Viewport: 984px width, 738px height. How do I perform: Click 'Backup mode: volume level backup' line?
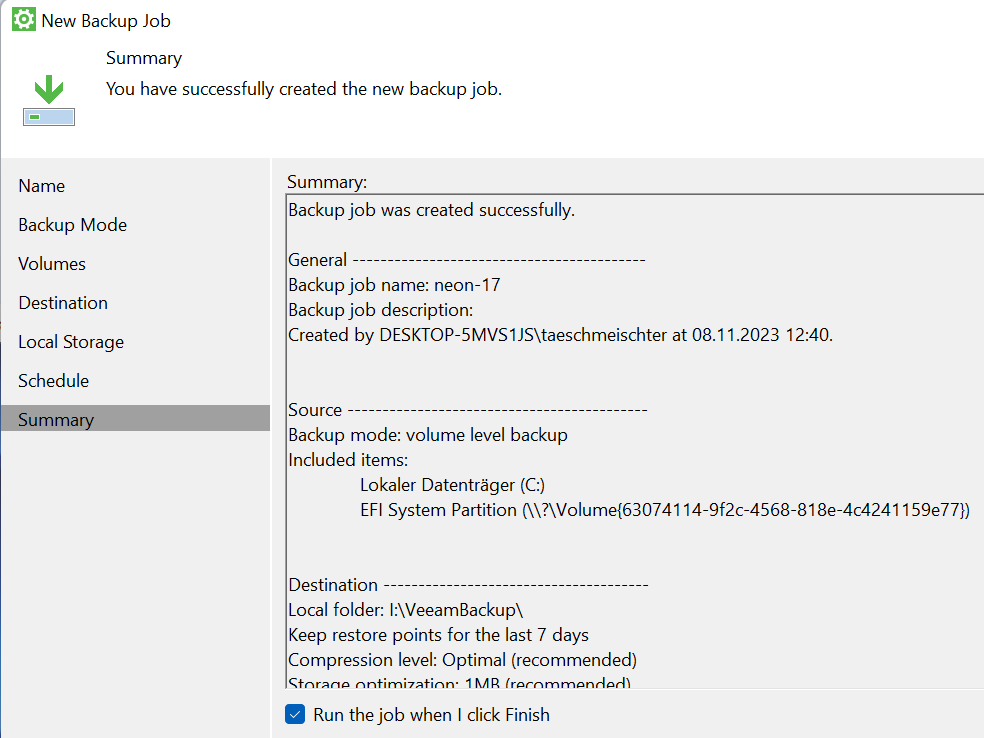point(427,435)
